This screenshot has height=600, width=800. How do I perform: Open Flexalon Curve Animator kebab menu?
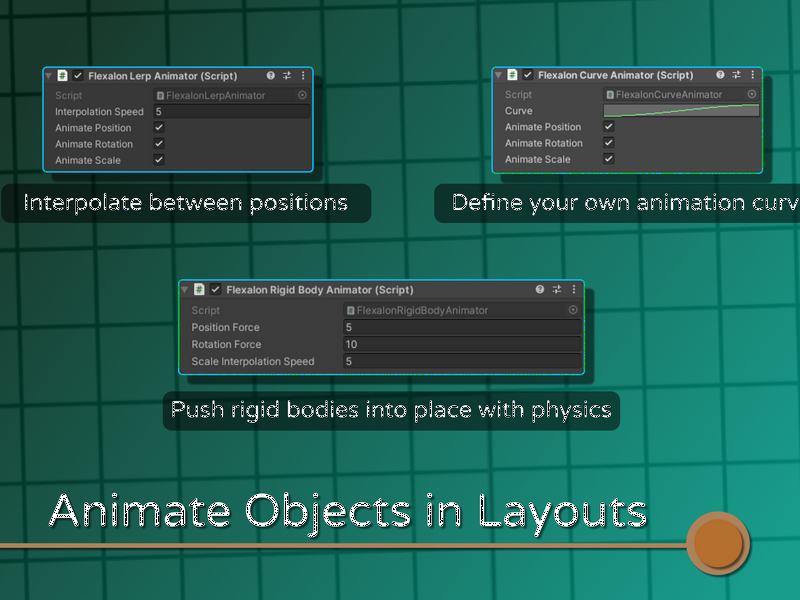pyautogui.click(x=753, y=74)
